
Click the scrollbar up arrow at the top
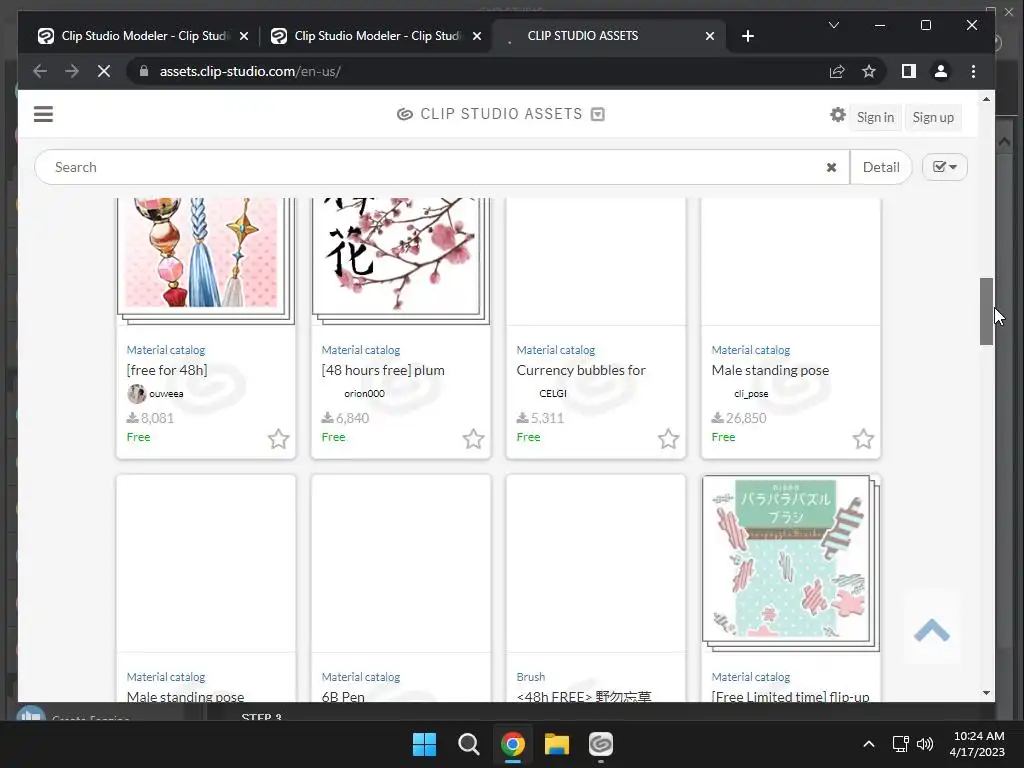coord(986,99)
